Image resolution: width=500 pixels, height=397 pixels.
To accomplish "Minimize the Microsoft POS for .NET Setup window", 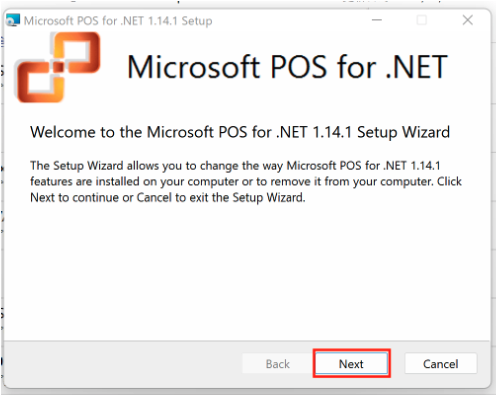I will point(377,20).
